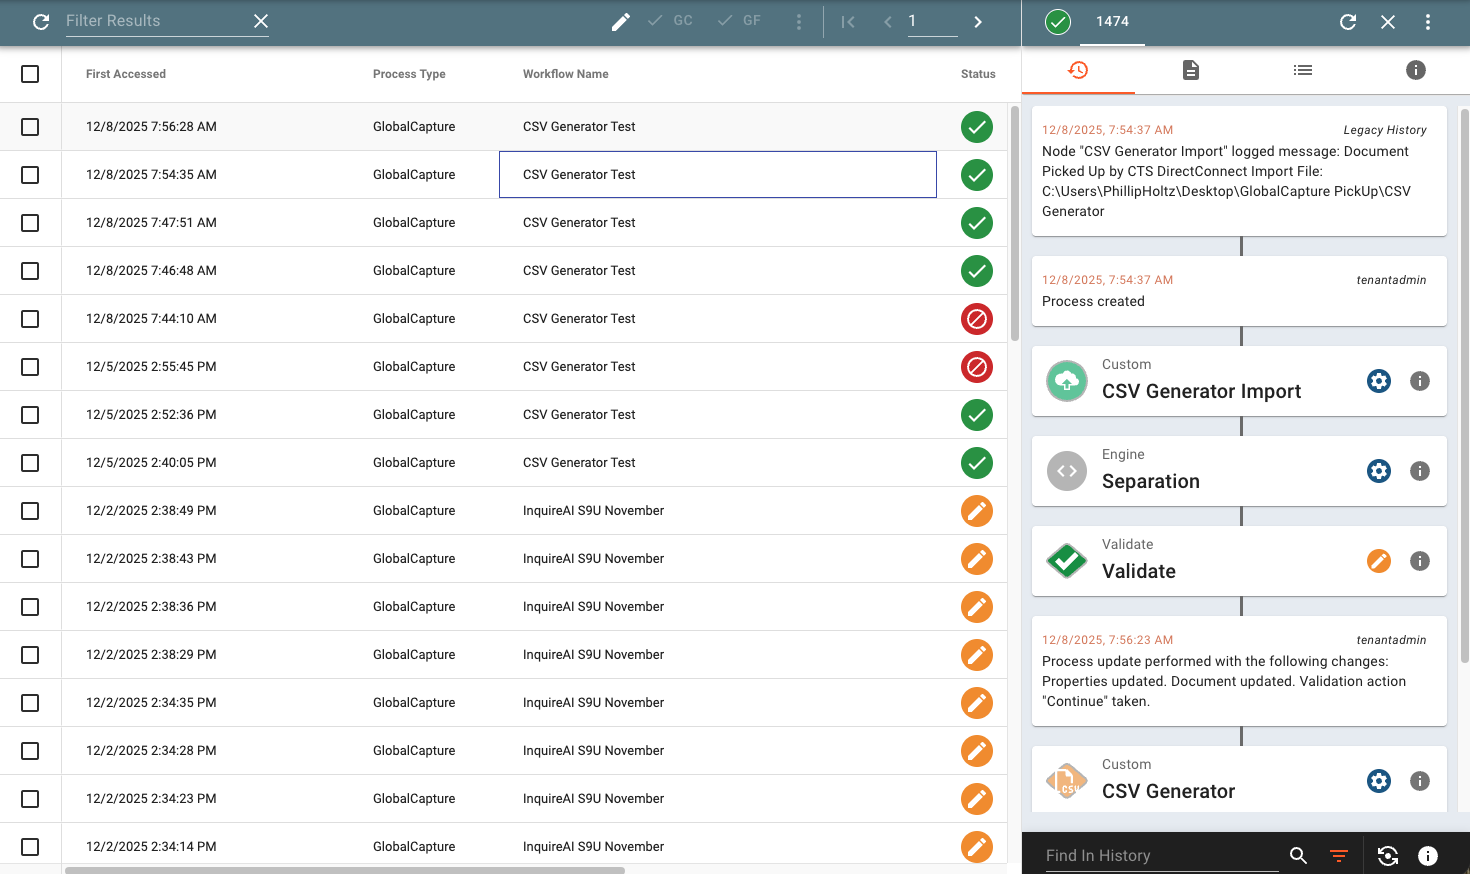
Task: Select checkbox for 12/8/2025 7:56:28 AM row
Action: pos(30,127)
